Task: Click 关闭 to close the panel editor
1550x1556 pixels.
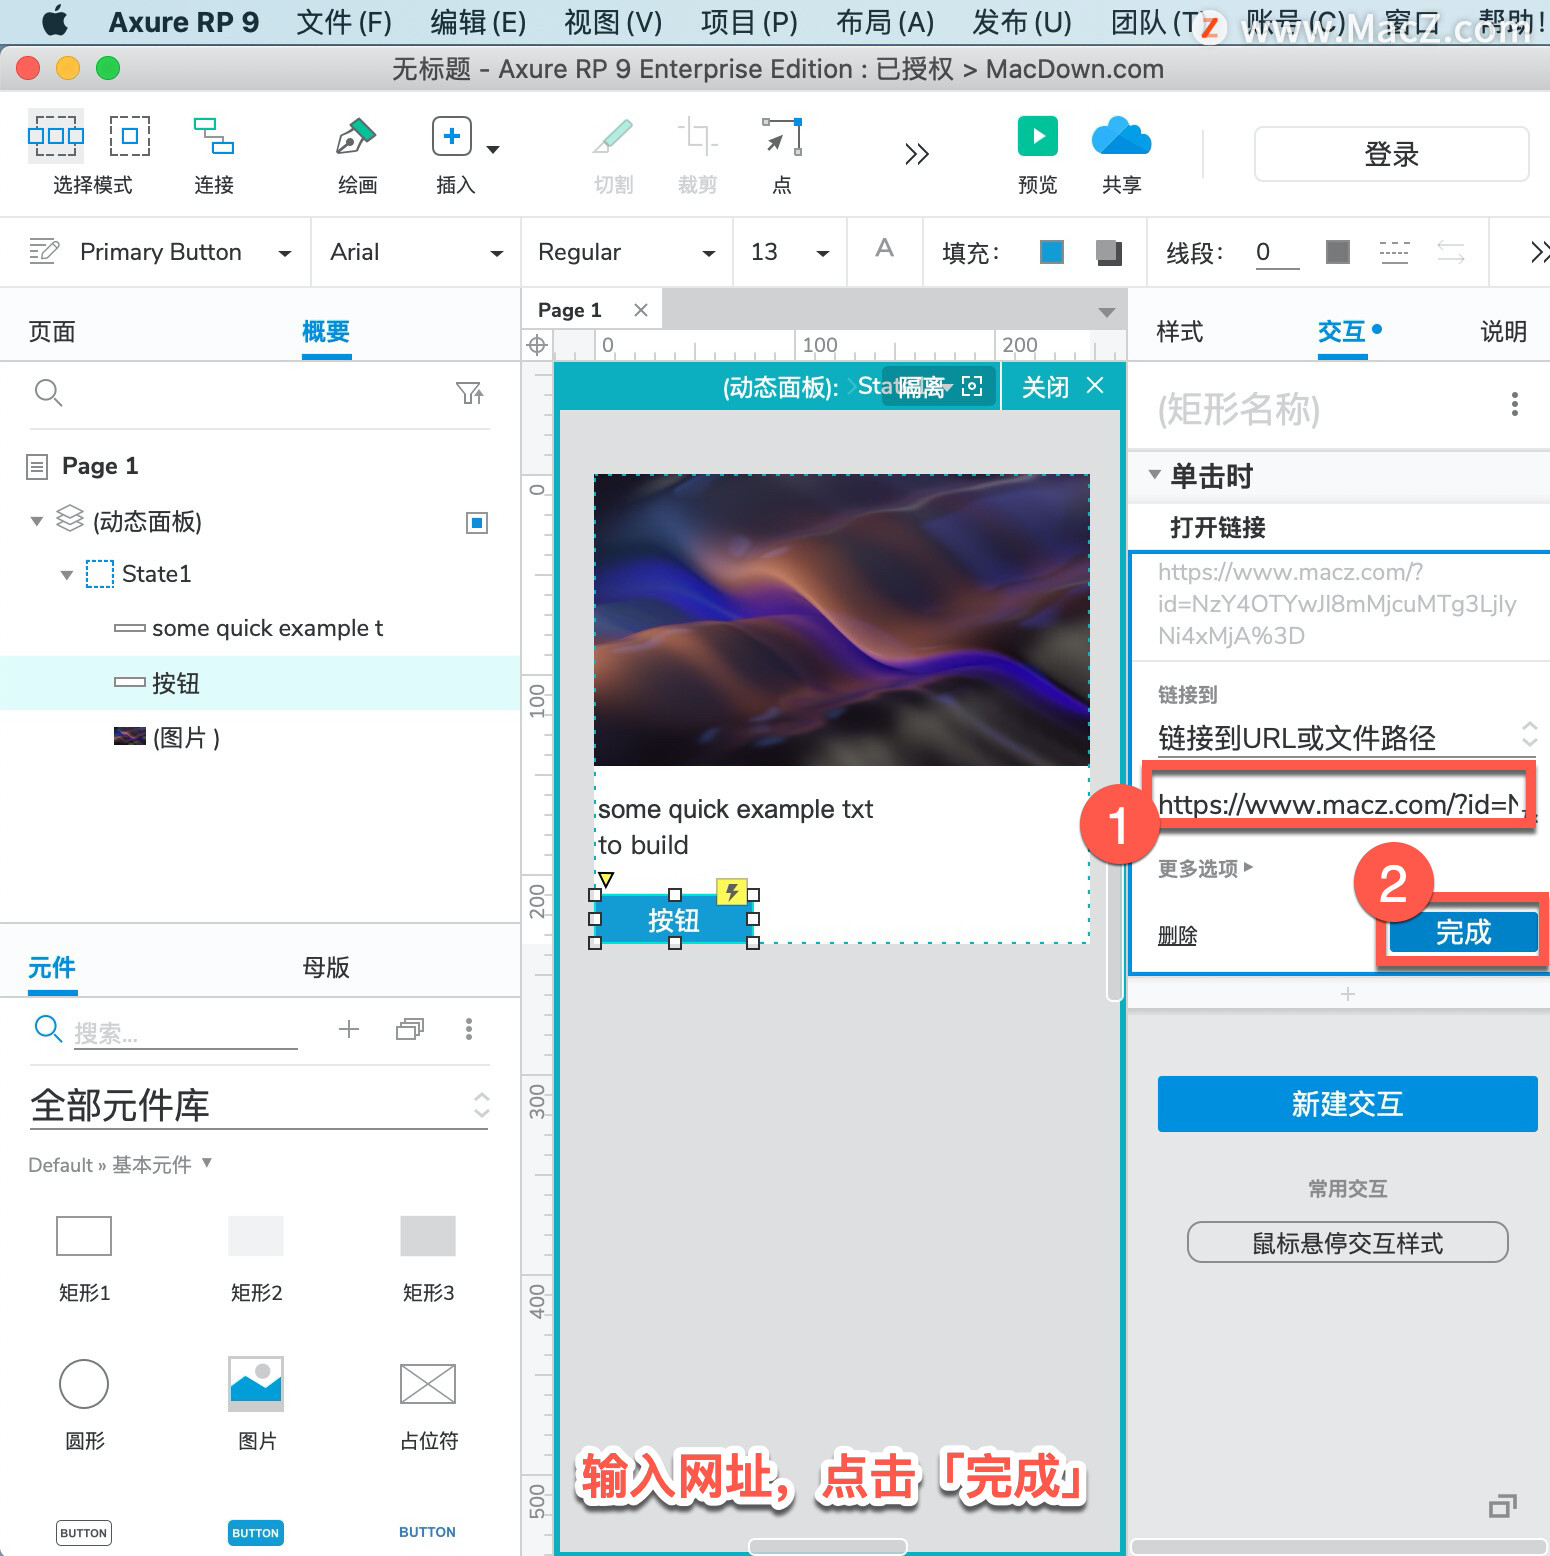Action: point(1063,387)
